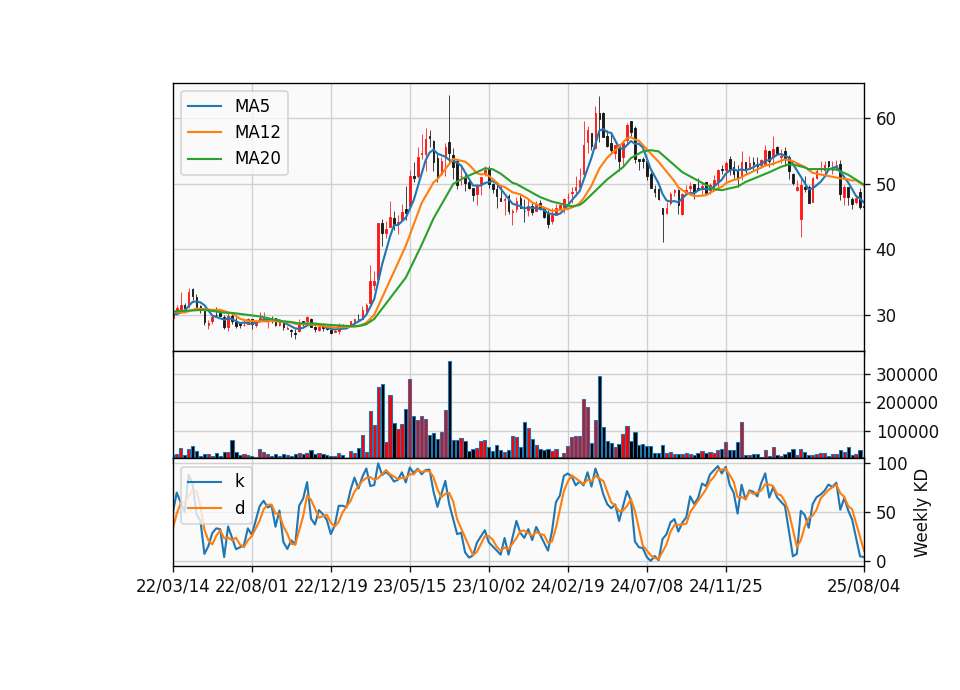The height and width of the screenshot is (690, 960).
Task: Click the volume axis value 100000
Action: pos(907,432)
